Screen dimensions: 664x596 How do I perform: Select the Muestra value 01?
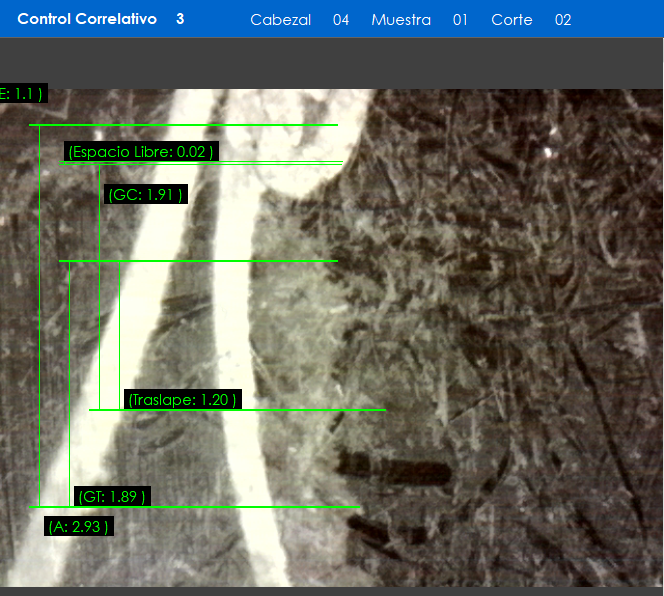tap(460, 20)
